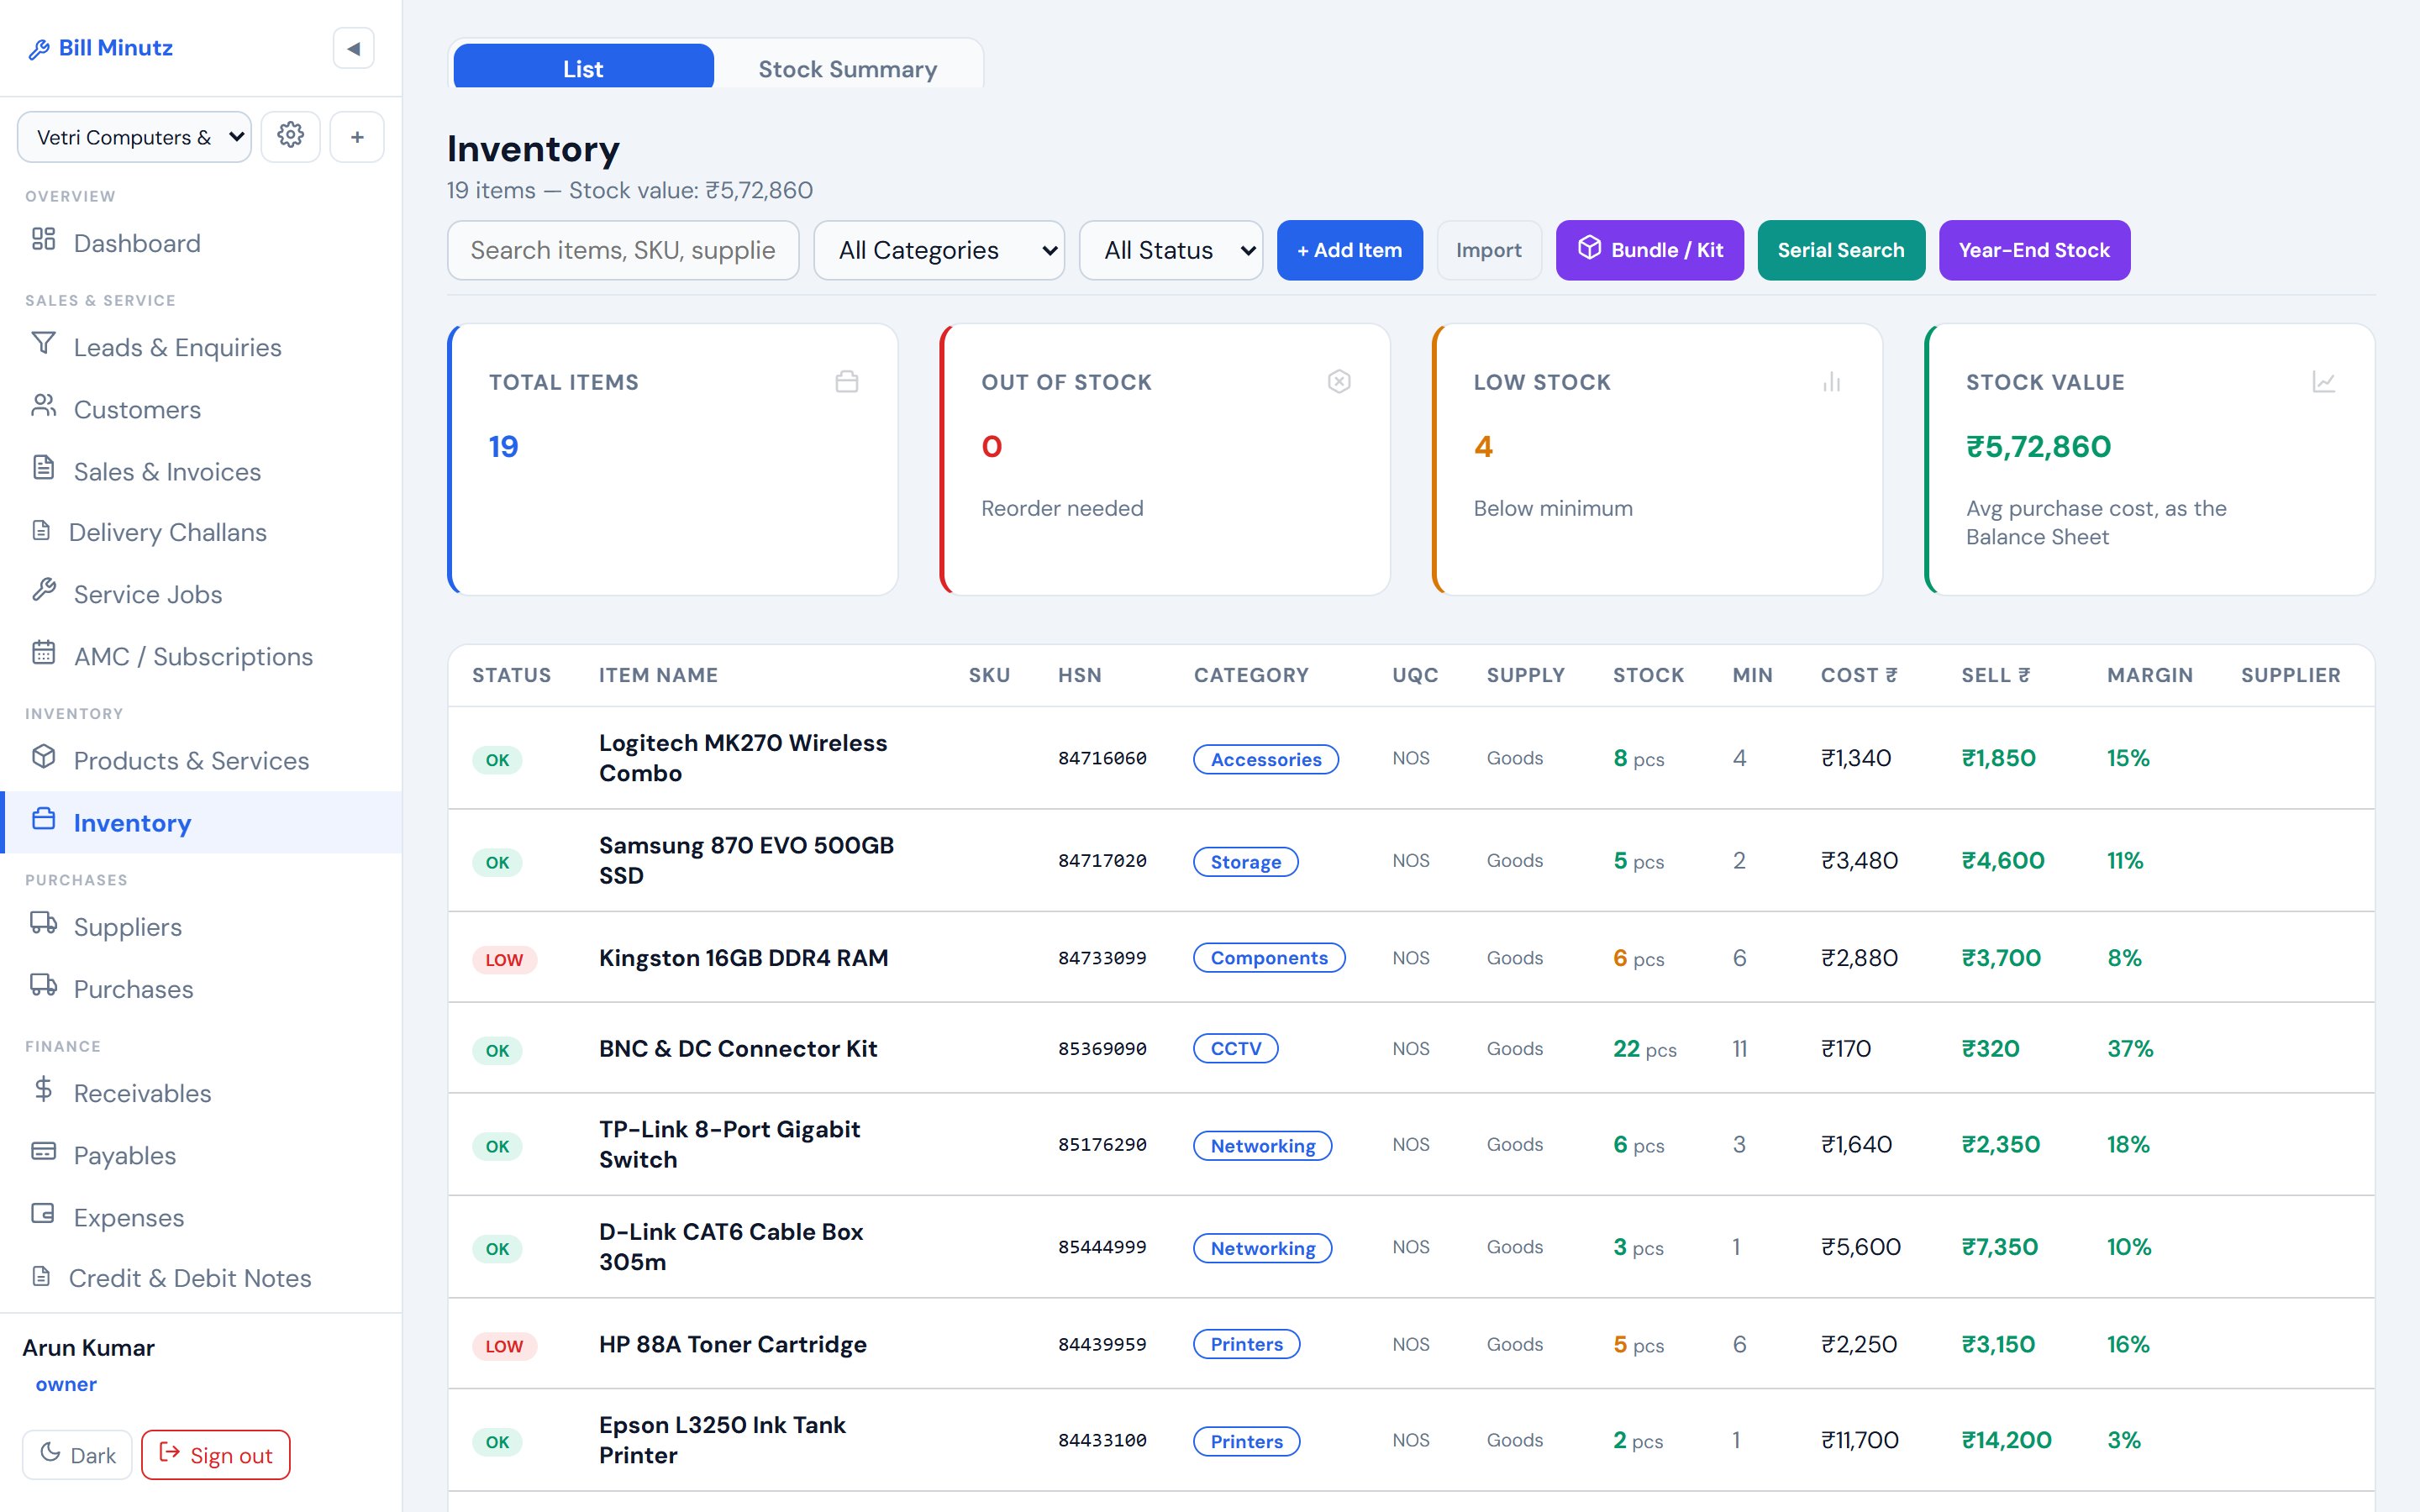Image resolution: width=2420 pixels, height=1512 pixels.
Task: Focus the search items input field
Action: coord(623,250)
